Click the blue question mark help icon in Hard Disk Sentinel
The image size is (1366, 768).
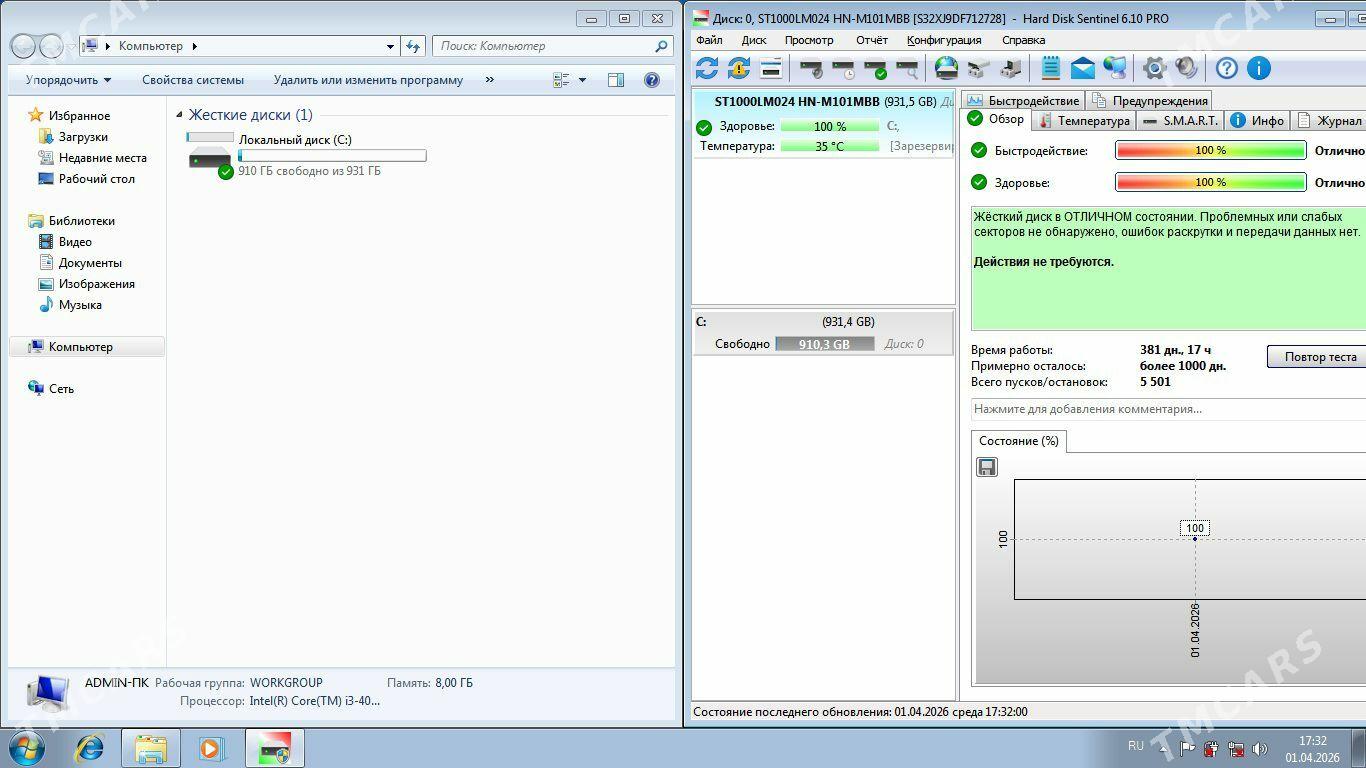tap(1226, 68)
